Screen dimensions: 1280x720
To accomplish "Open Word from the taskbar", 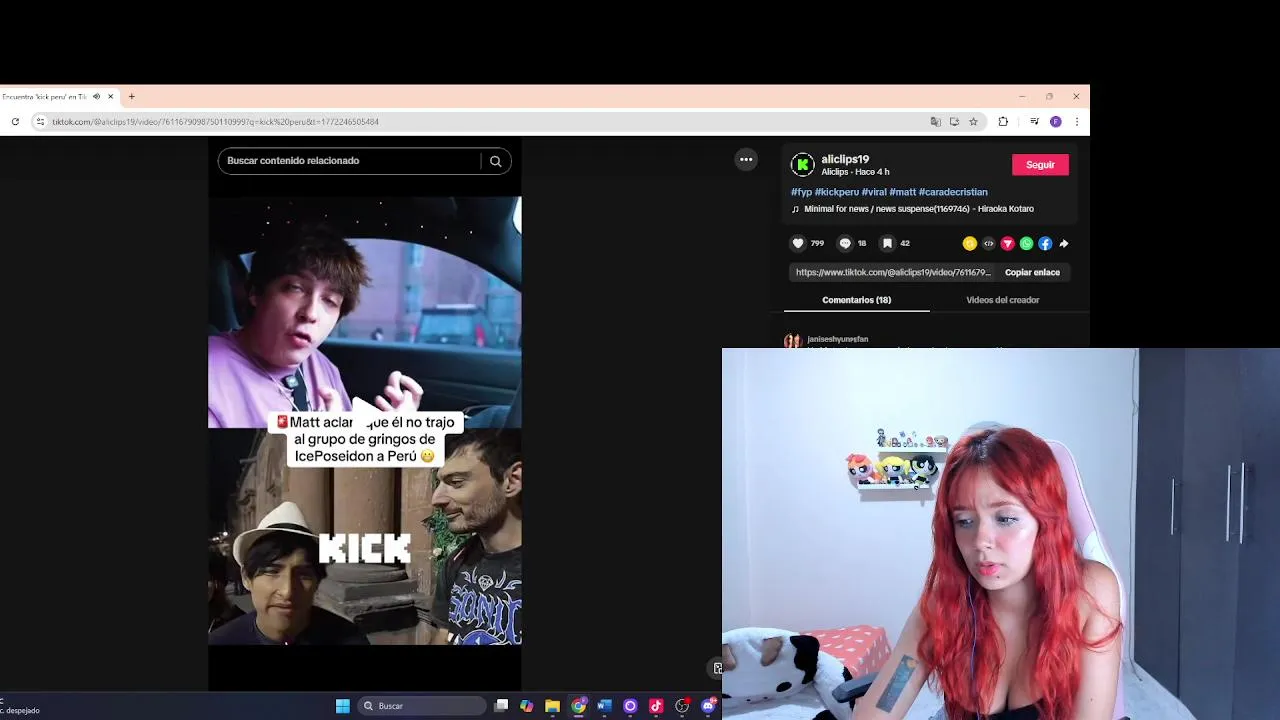I will (604, 706).
